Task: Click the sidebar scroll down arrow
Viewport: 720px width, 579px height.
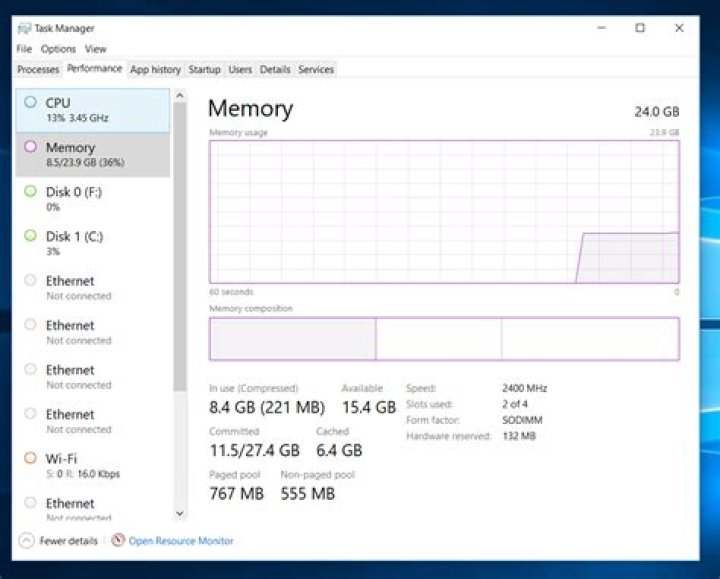Action: click(x=180, y=513)
